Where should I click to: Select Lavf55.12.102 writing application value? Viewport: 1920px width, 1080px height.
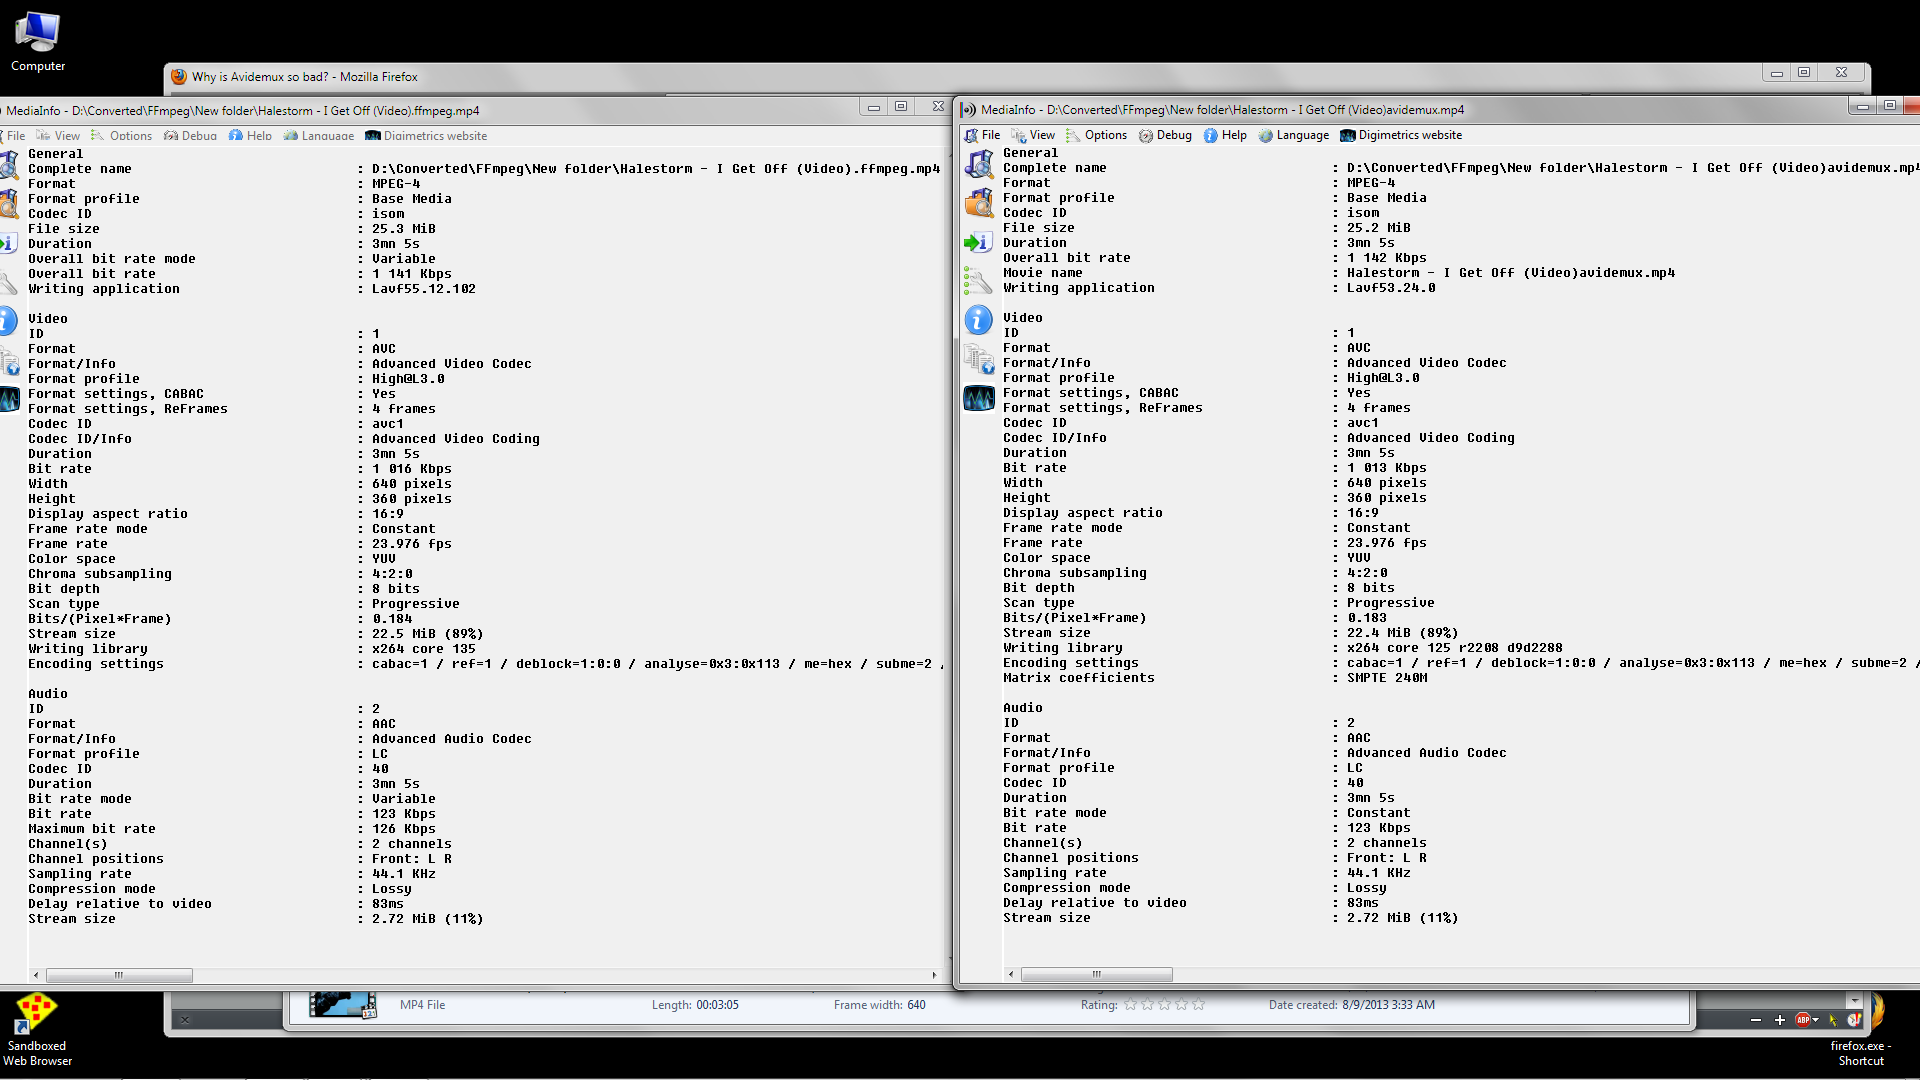(424, 289)
